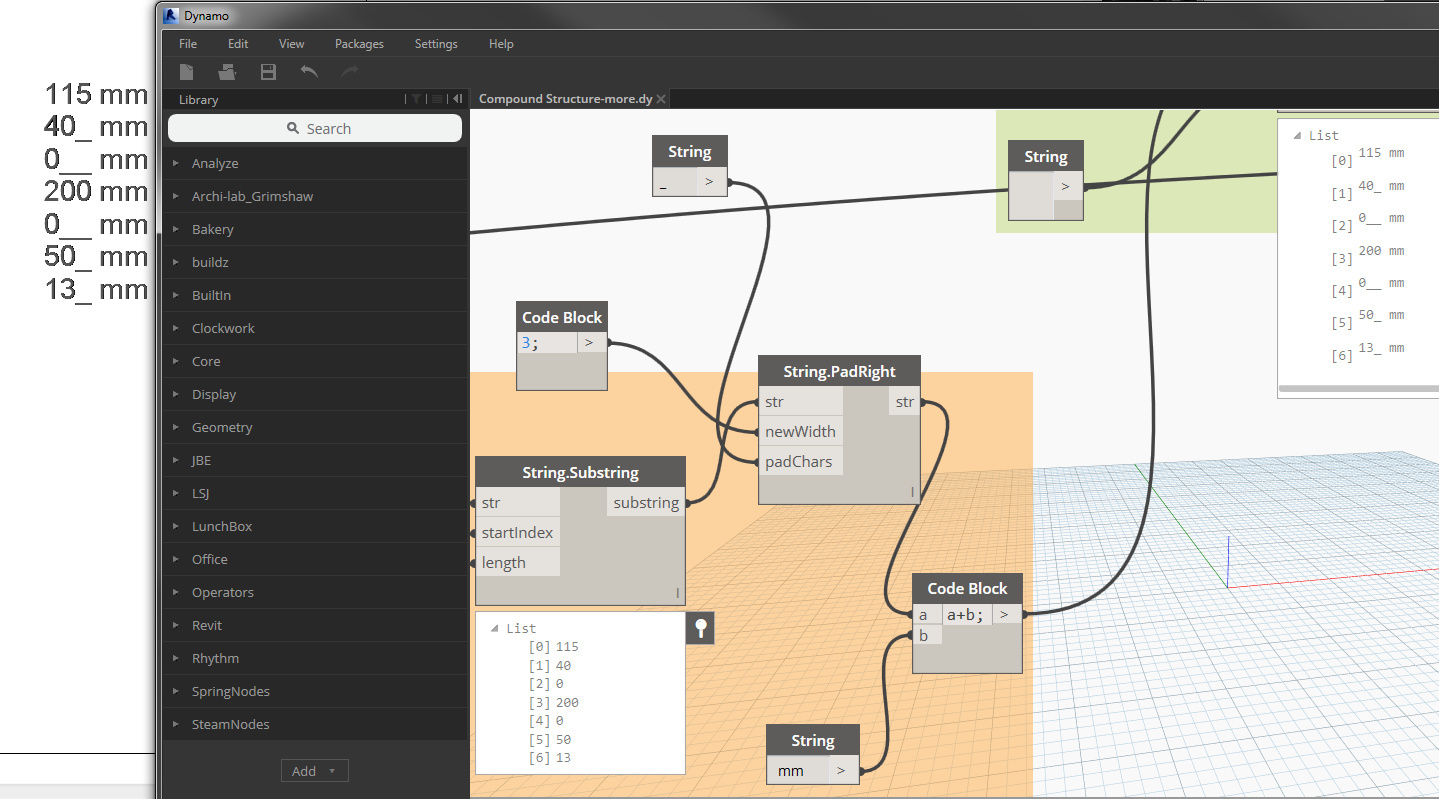Click the Open file folder icon
This screenshot has width=1439, height=799.
227,72
